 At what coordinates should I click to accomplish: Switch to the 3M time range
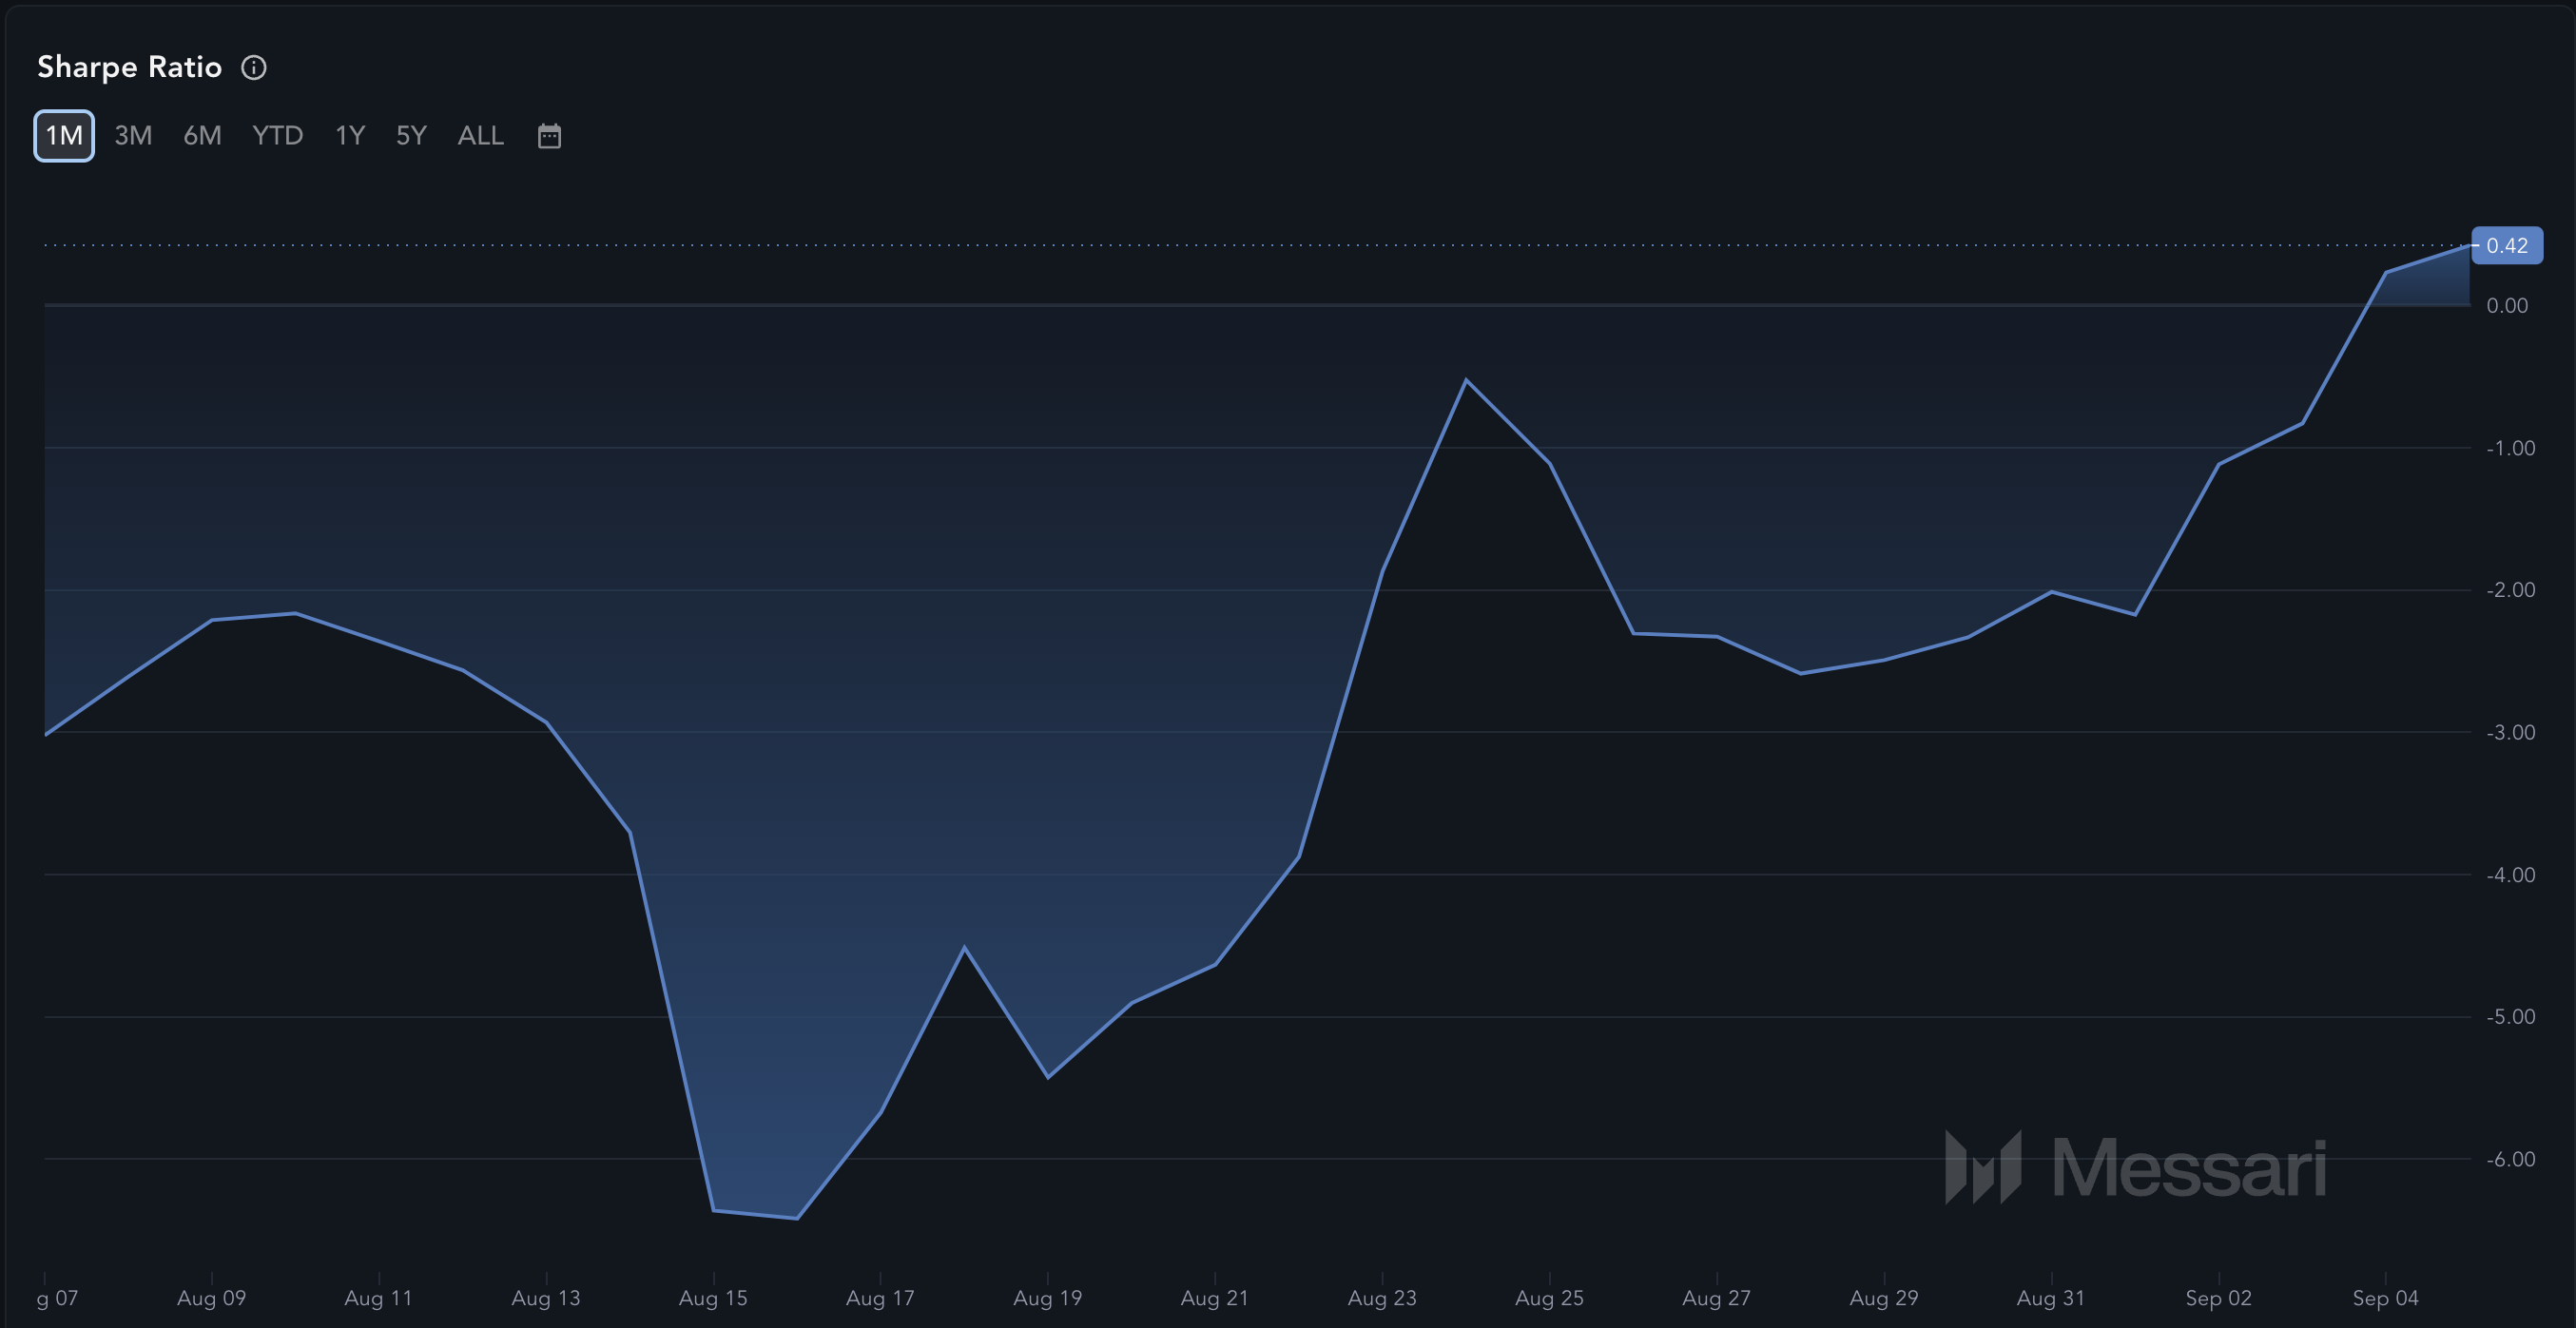click(133, 136)
